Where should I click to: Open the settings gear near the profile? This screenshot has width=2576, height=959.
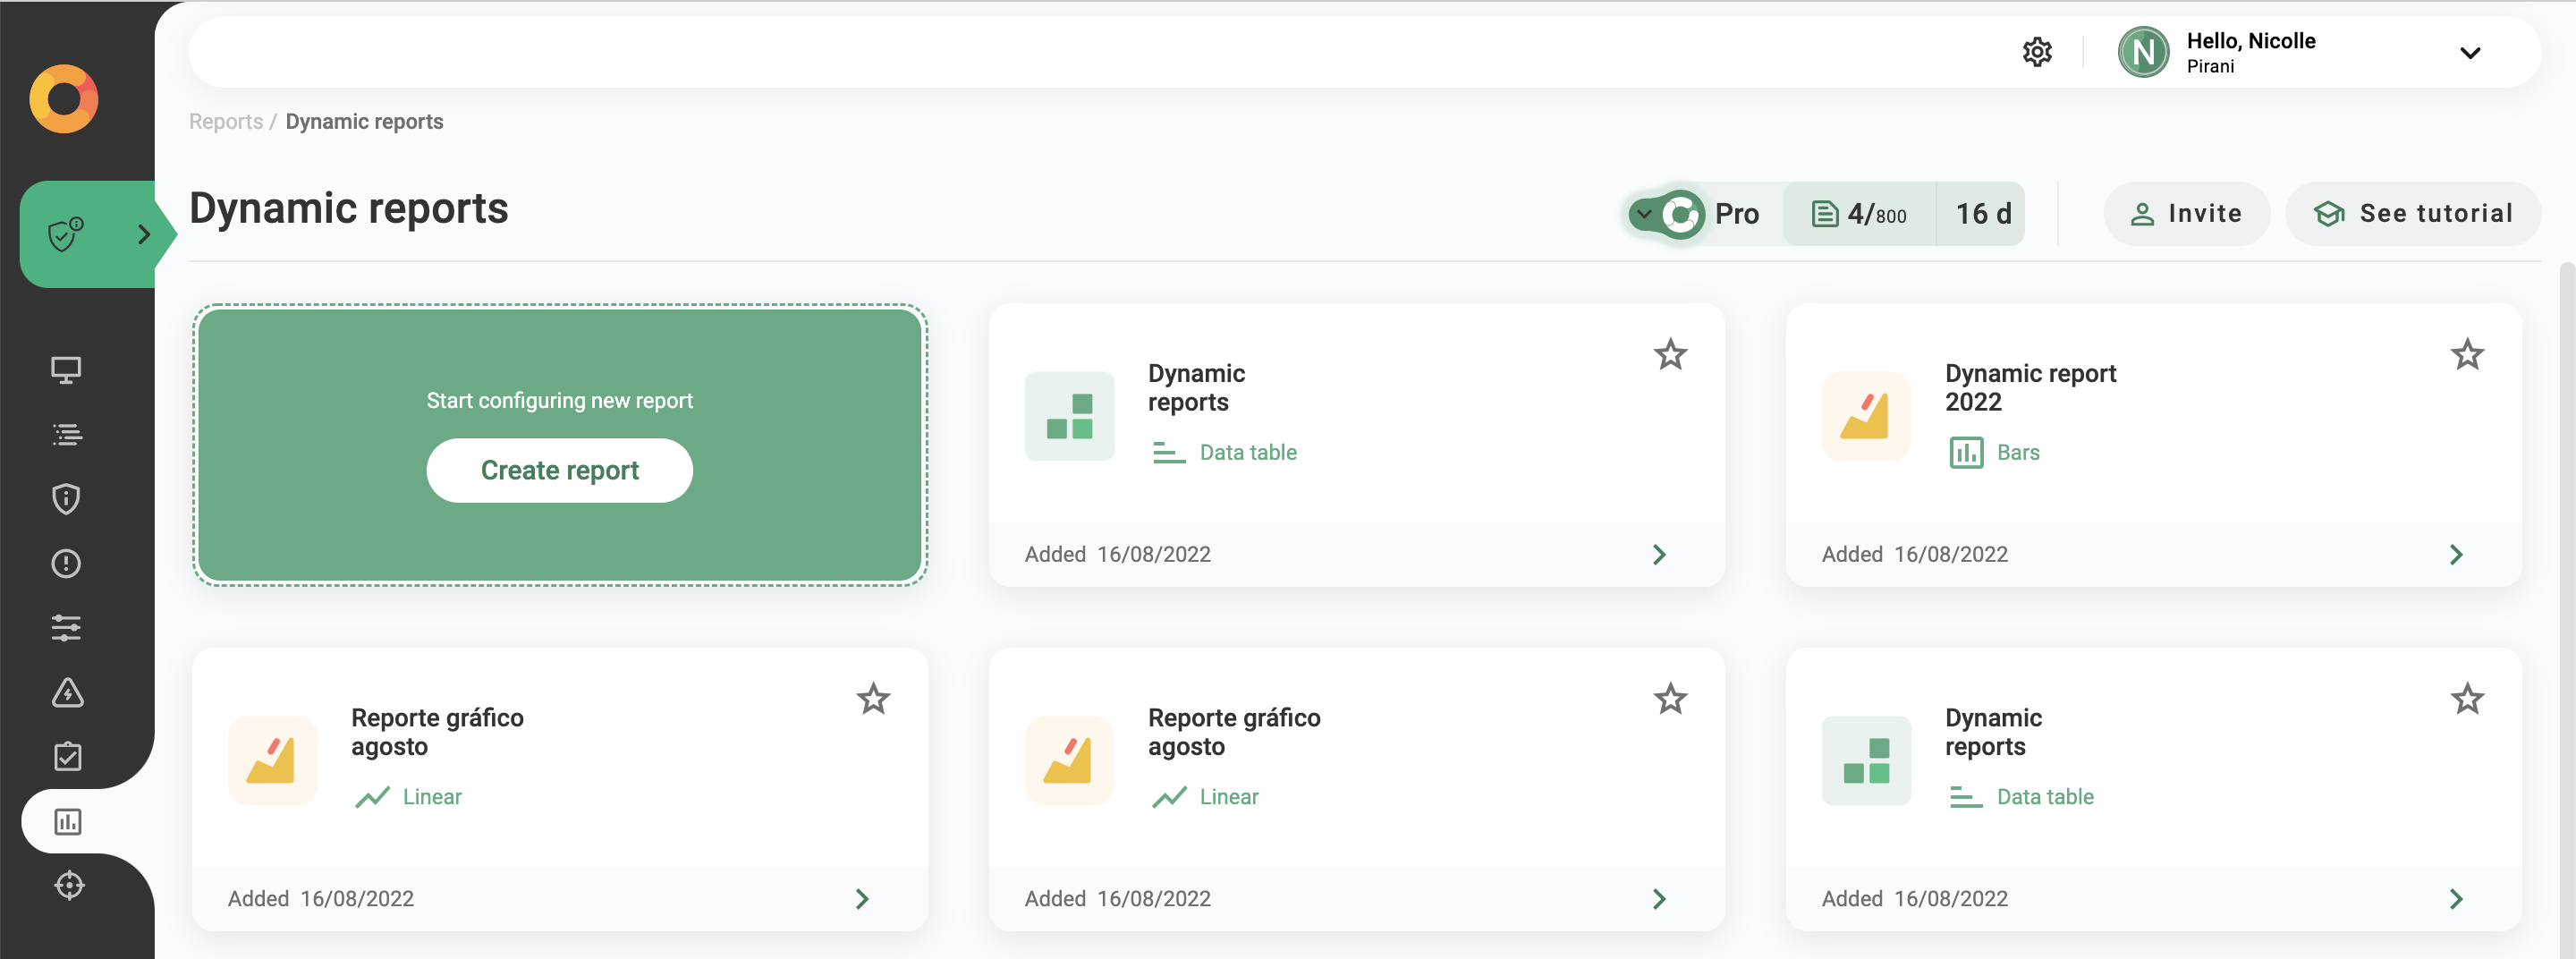pos(2037,51)
